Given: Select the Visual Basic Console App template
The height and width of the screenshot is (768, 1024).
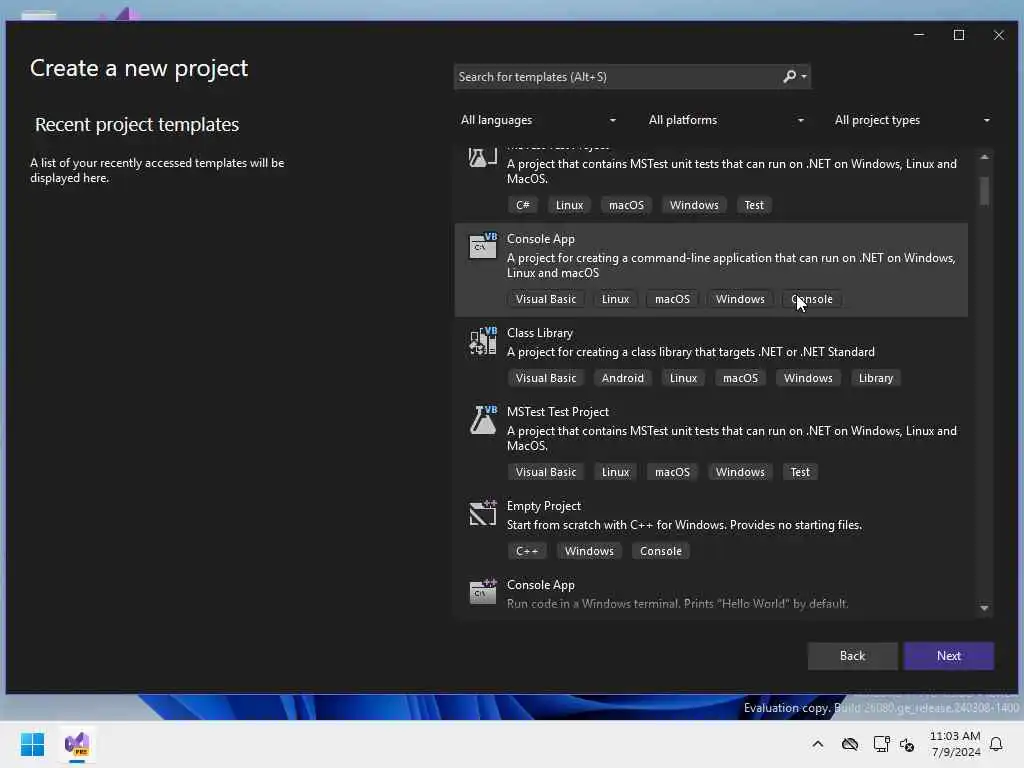Looking at the screenshot, I should click(711, 270).
